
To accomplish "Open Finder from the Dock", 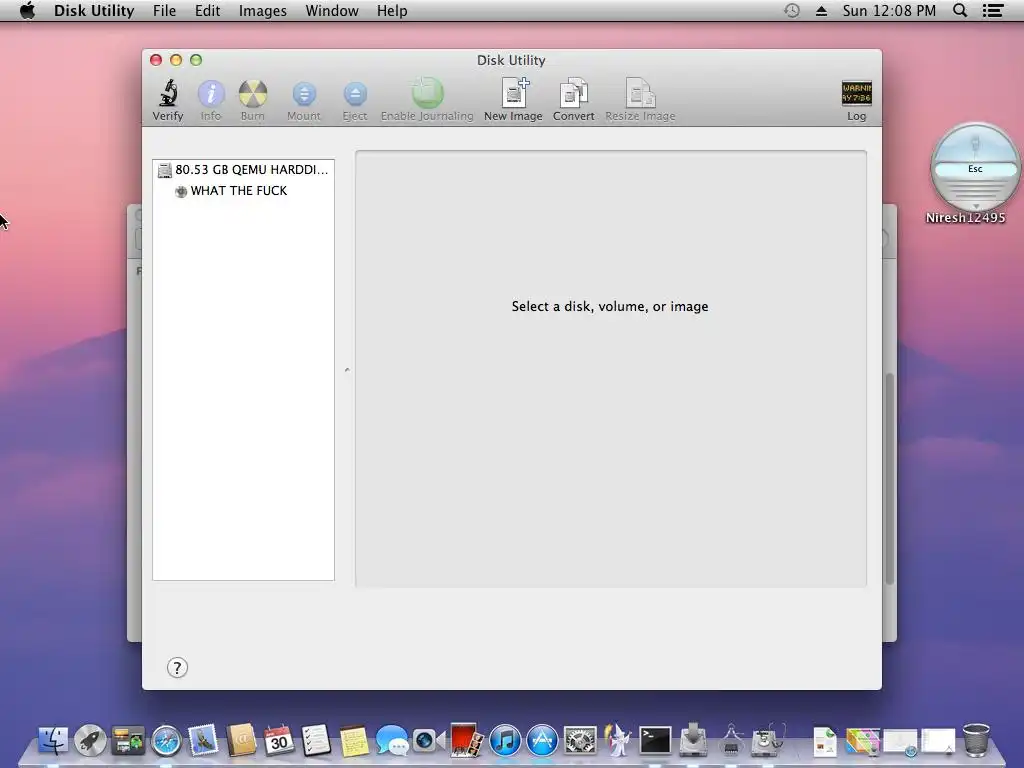I will point(53,741).
